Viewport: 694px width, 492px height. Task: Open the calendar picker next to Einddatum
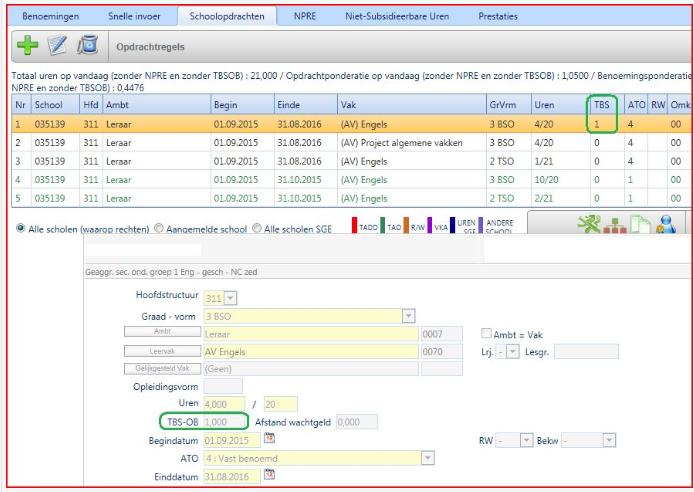270,475
